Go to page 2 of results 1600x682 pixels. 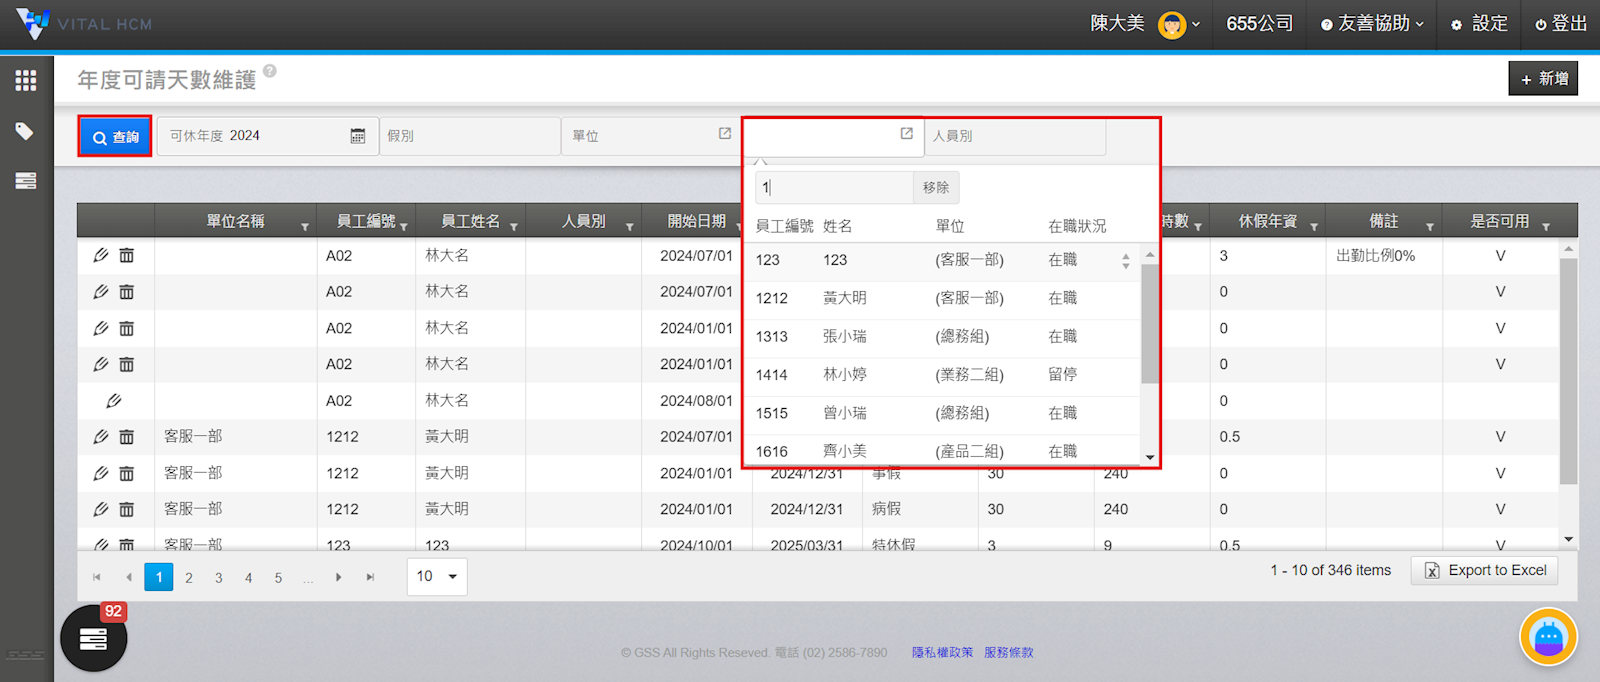(x=189, y=578)
